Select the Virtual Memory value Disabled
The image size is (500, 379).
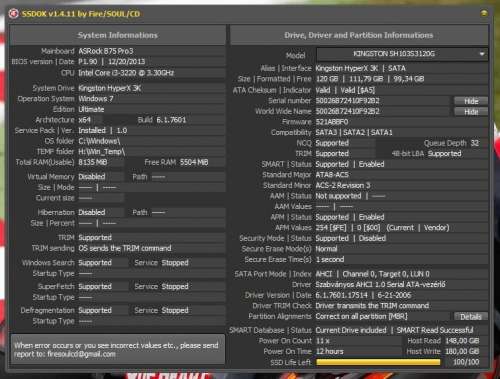[92, 177]
